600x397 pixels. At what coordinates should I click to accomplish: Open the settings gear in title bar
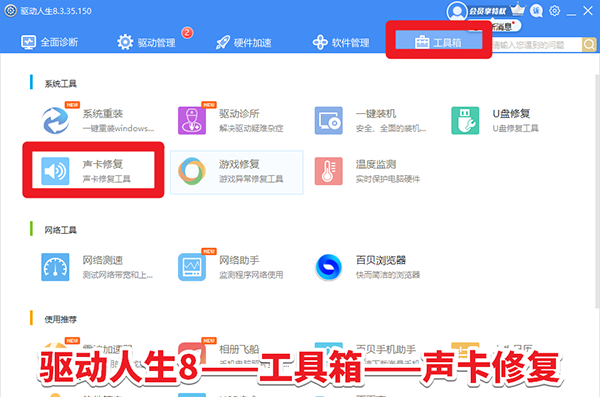click(554, 11)
